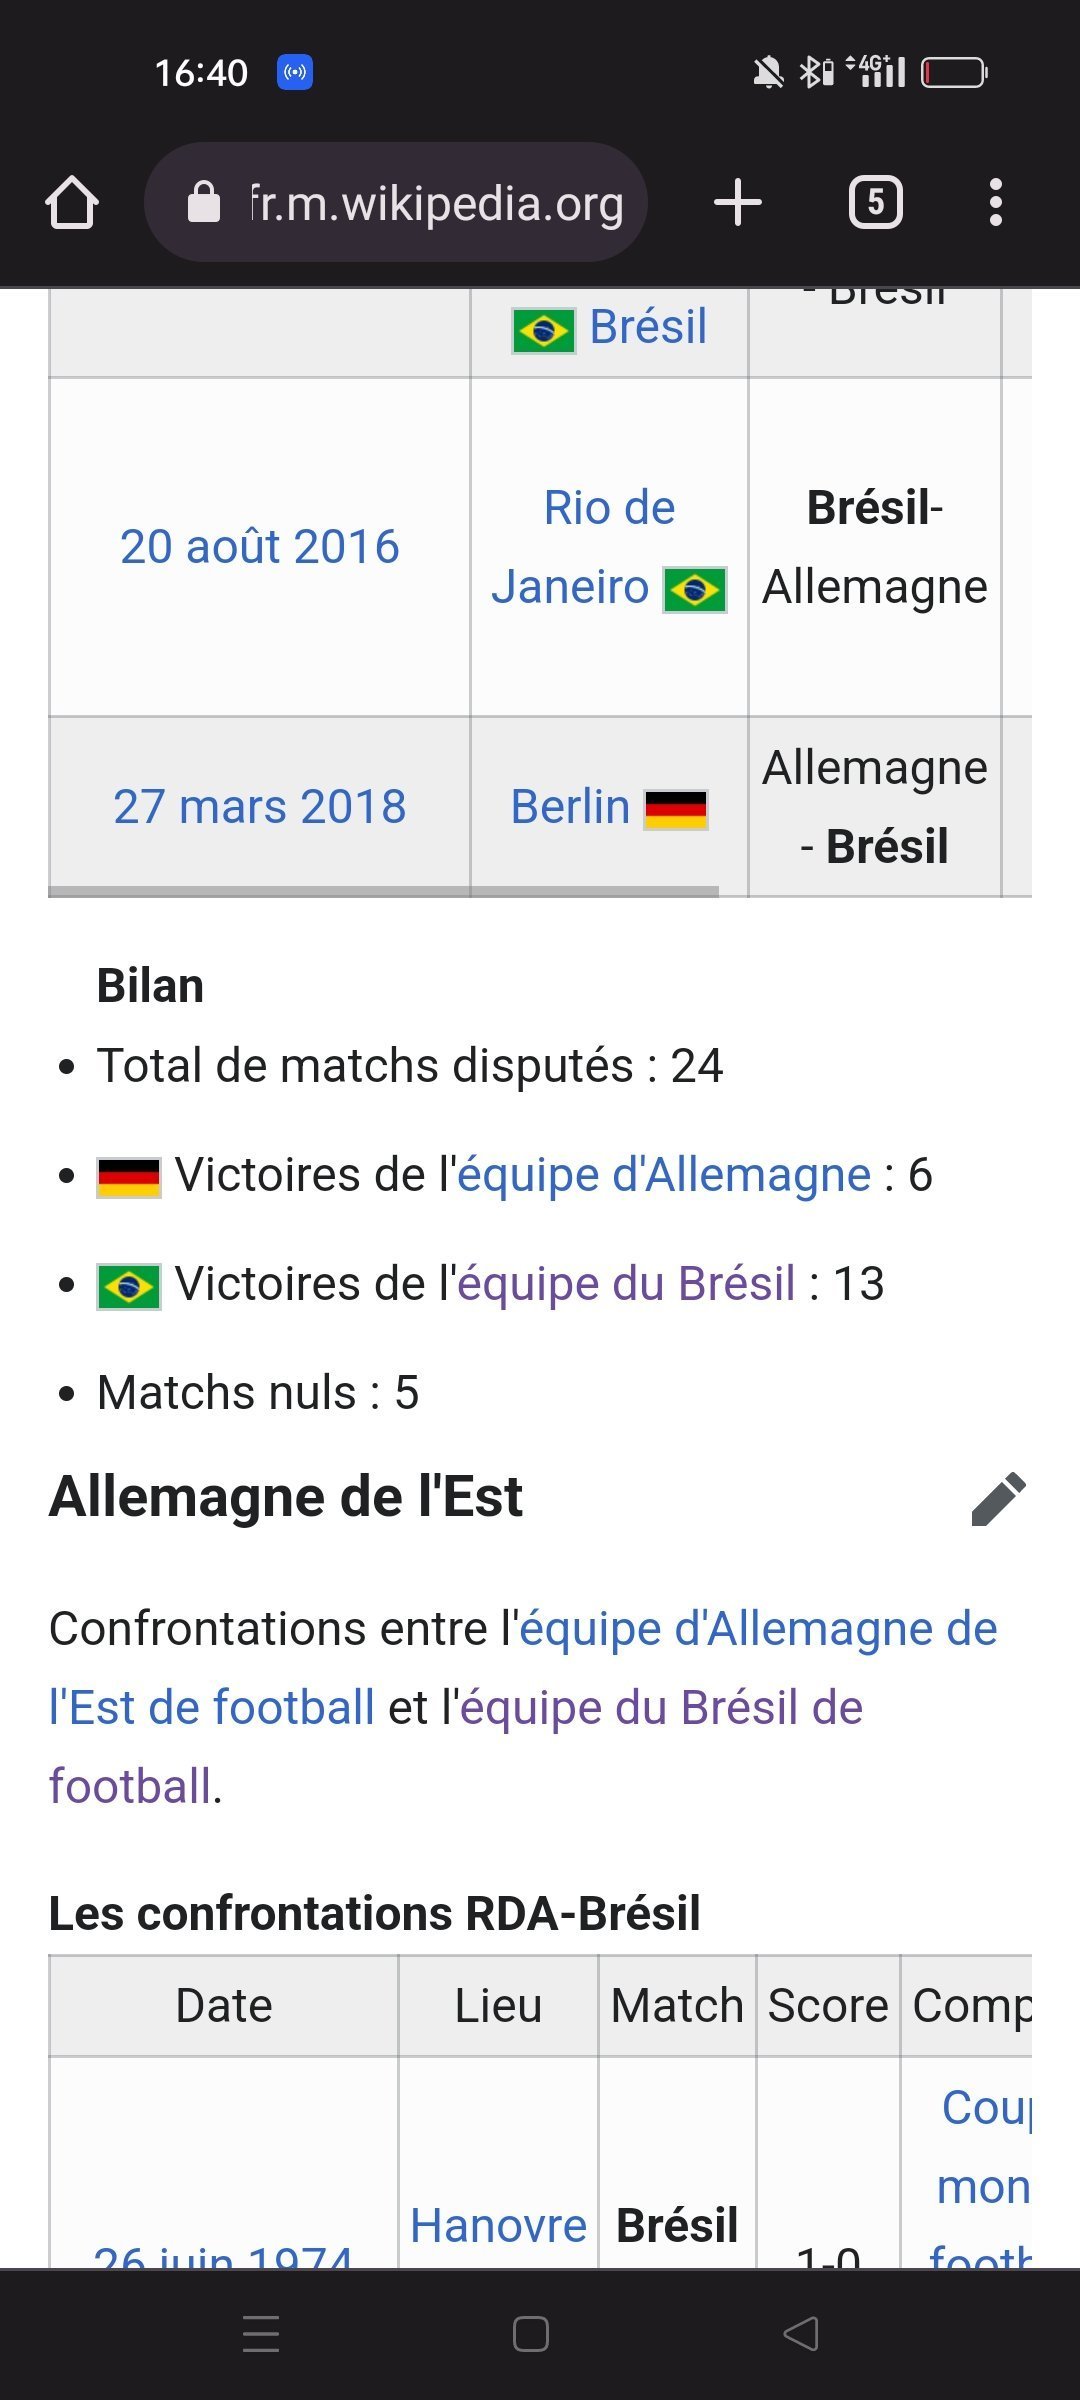Image resolution: width=1080 pixels, height=2400 pixels.
Task: Tap the Brazil flag beside Brésil link
Action: click(543, 330)
